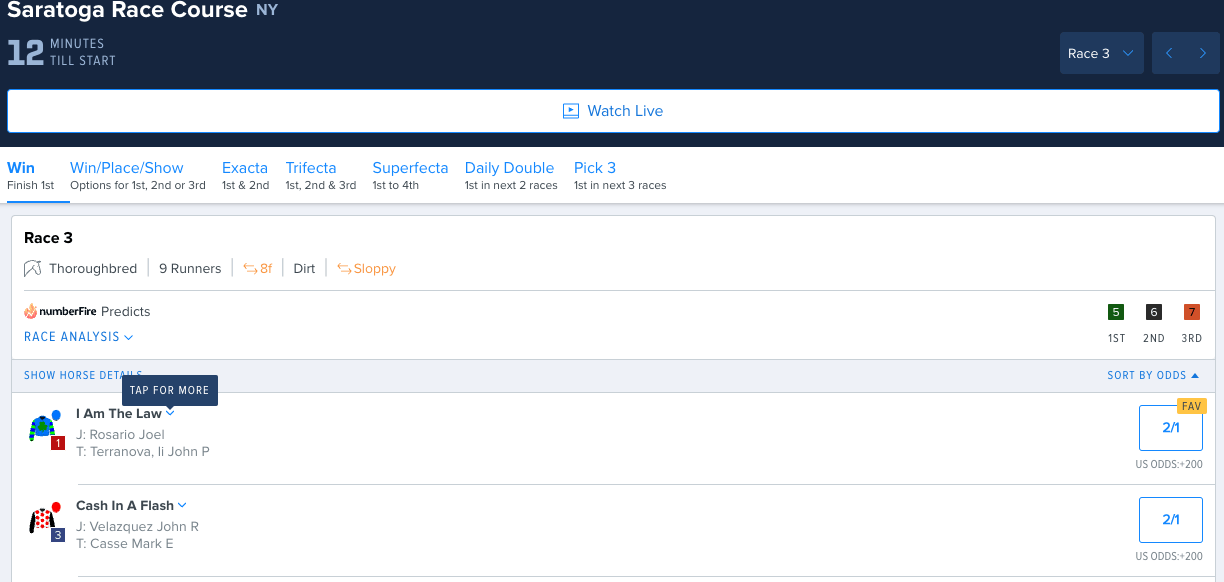This screenshot has height=582, width=1224.
Task: Click Show Horse Details link
Action: point(83,376)
